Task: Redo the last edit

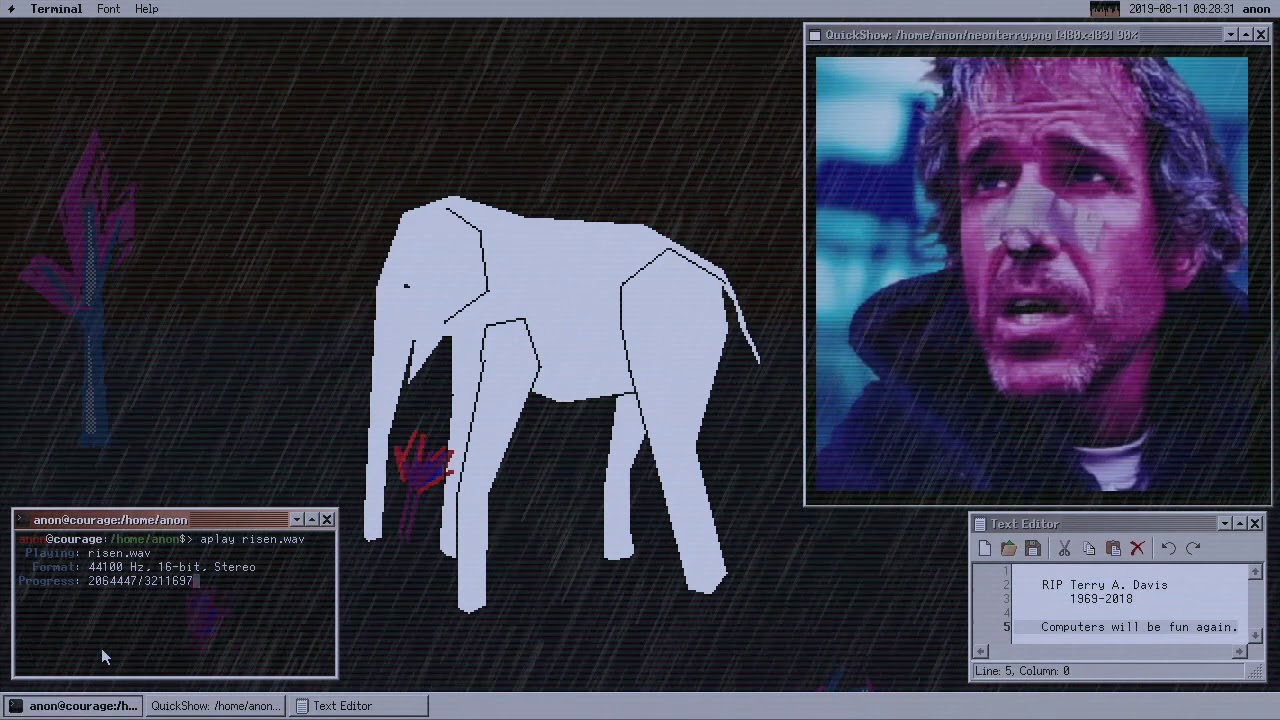Action: (1193, 548)
